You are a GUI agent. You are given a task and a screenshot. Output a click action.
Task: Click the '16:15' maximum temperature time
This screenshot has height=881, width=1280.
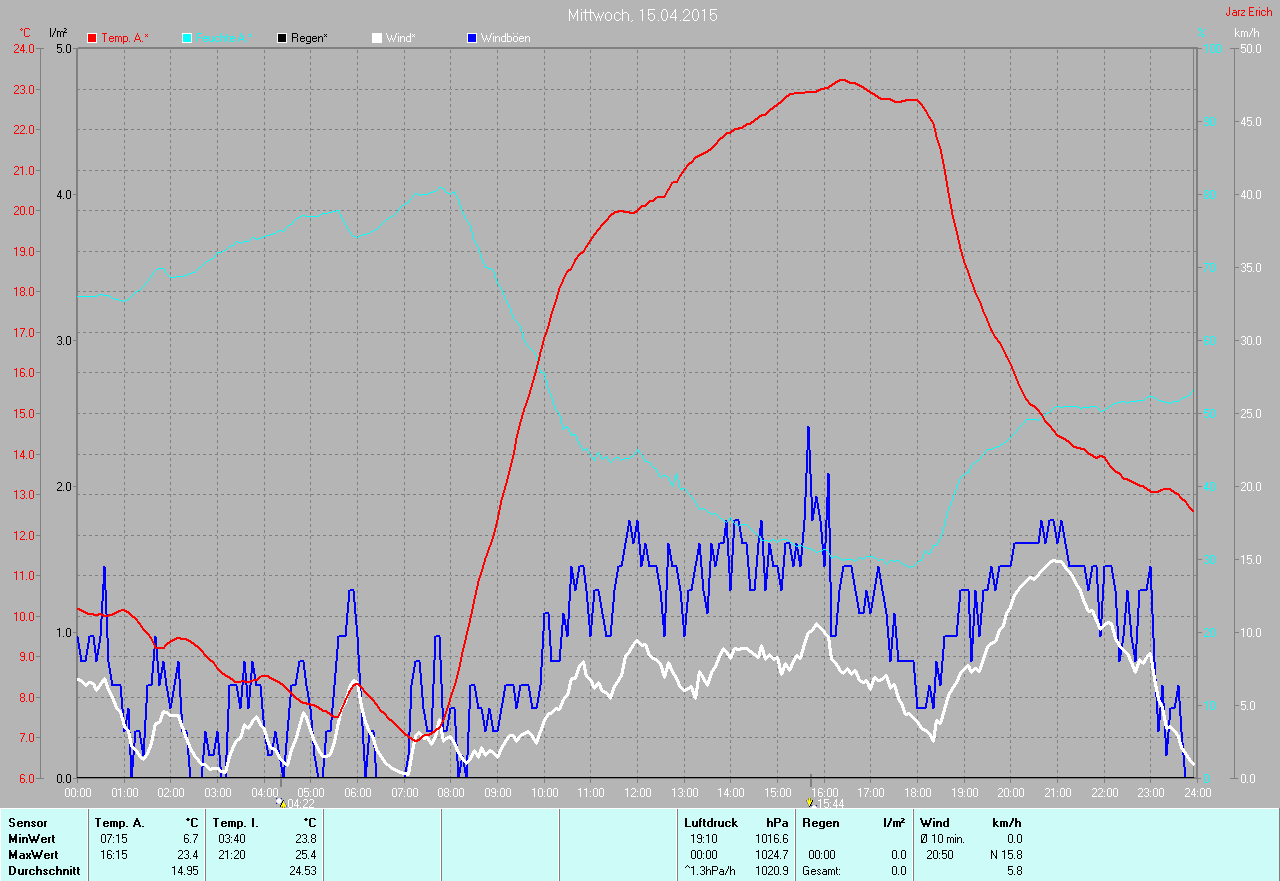[114, 855]
